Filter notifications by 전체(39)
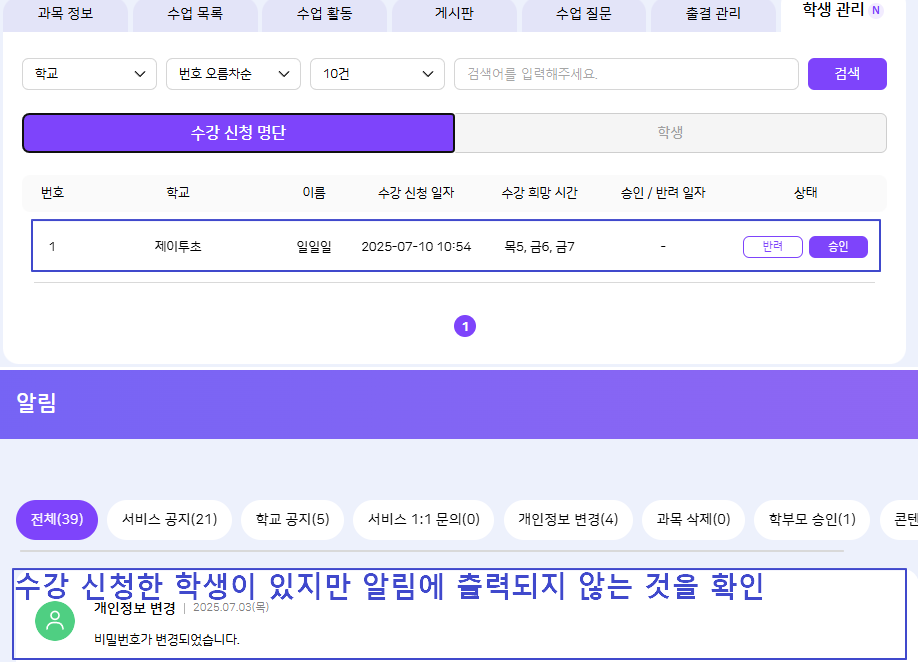918x662 pixels. pyautogui.click(x=57, y=520)
